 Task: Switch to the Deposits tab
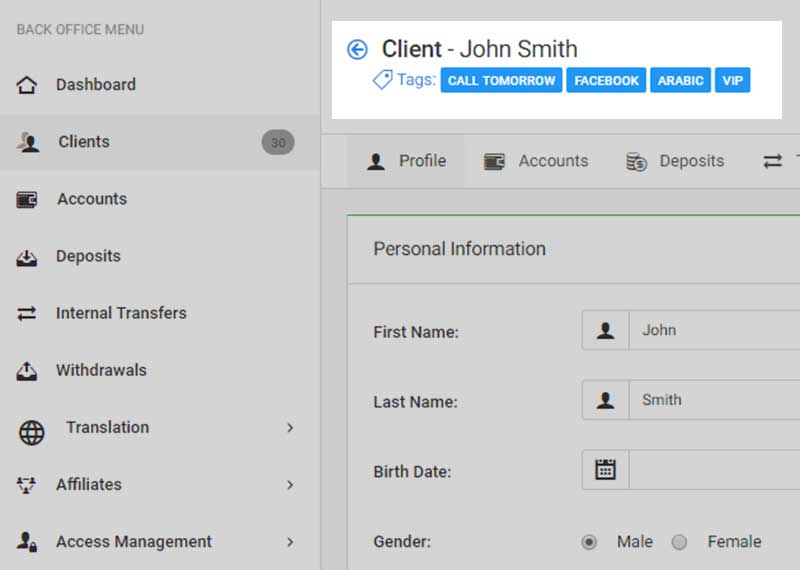(x=675, y=161)
